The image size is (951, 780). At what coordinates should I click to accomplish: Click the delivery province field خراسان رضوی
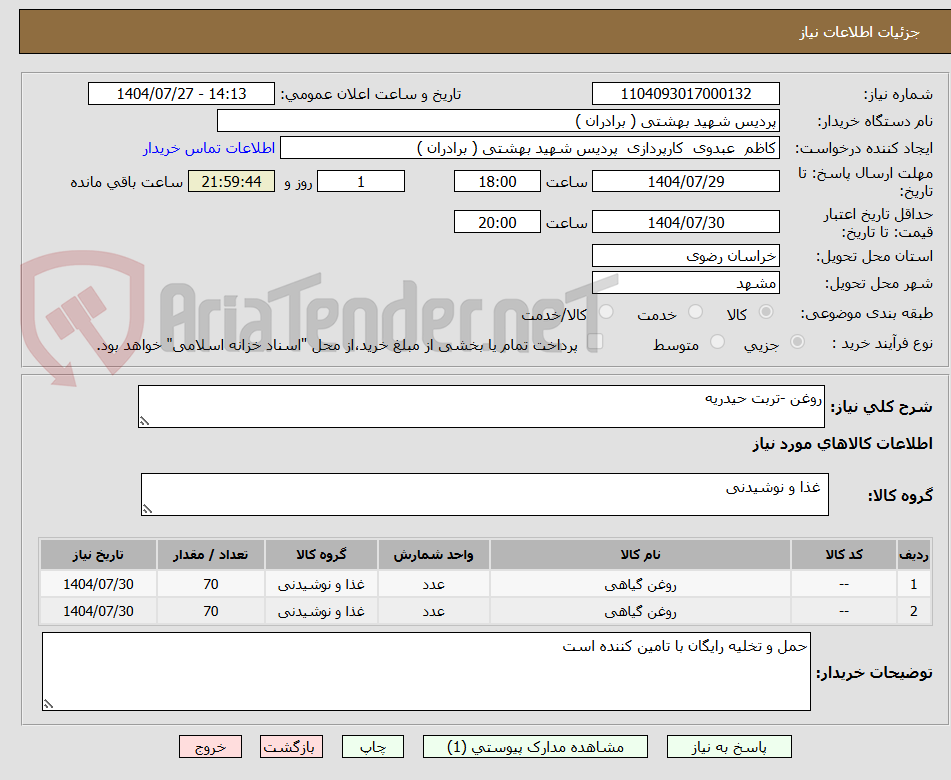[686, 255]
